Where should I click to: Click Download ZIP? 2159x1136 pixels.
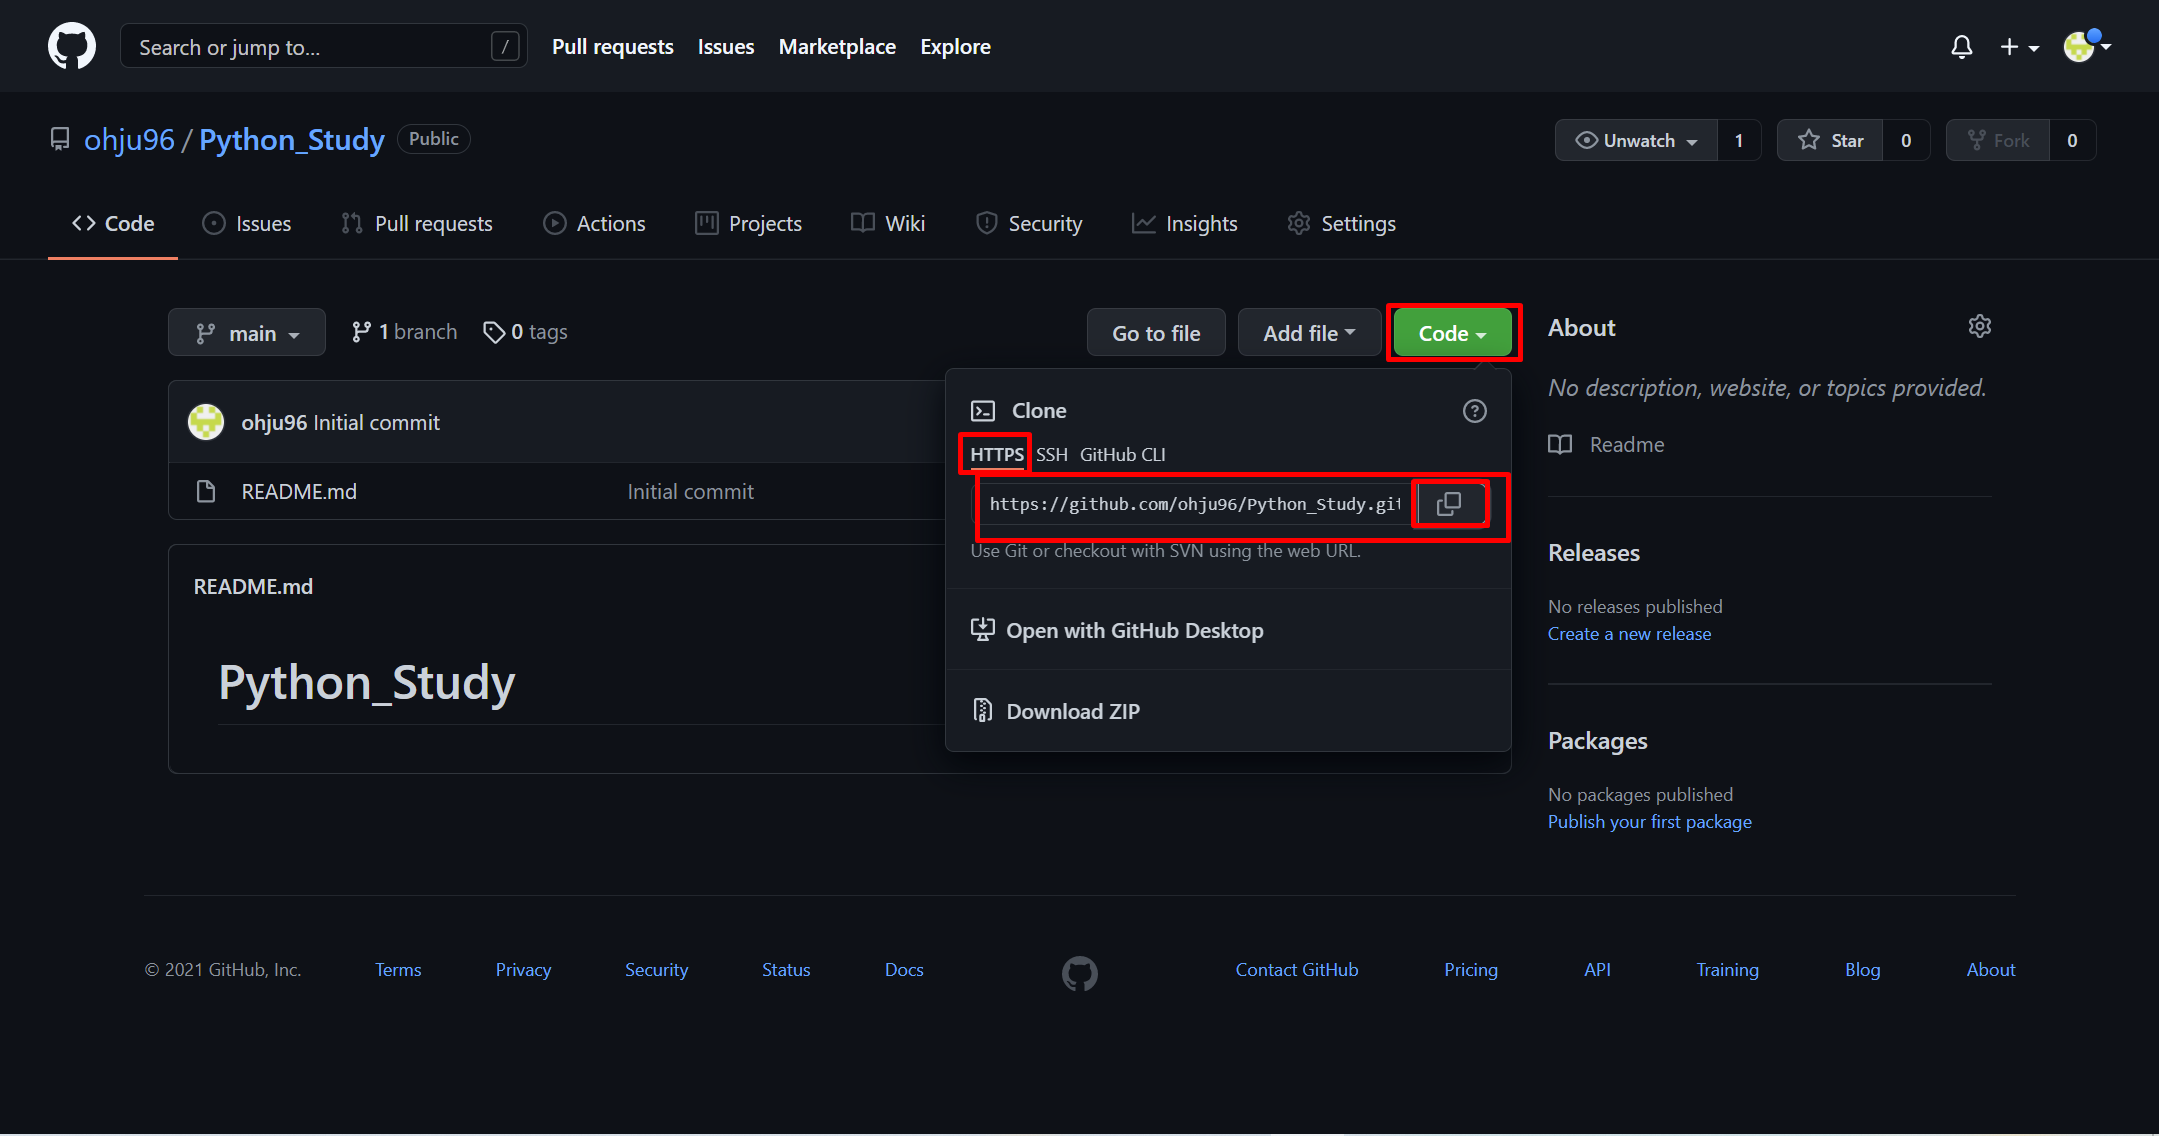[x=1072, y=711]
